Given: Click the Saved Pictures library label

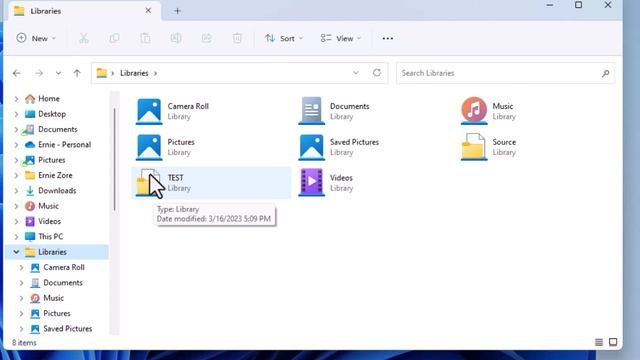Looking at the screenshot, I should click(354, 142).
